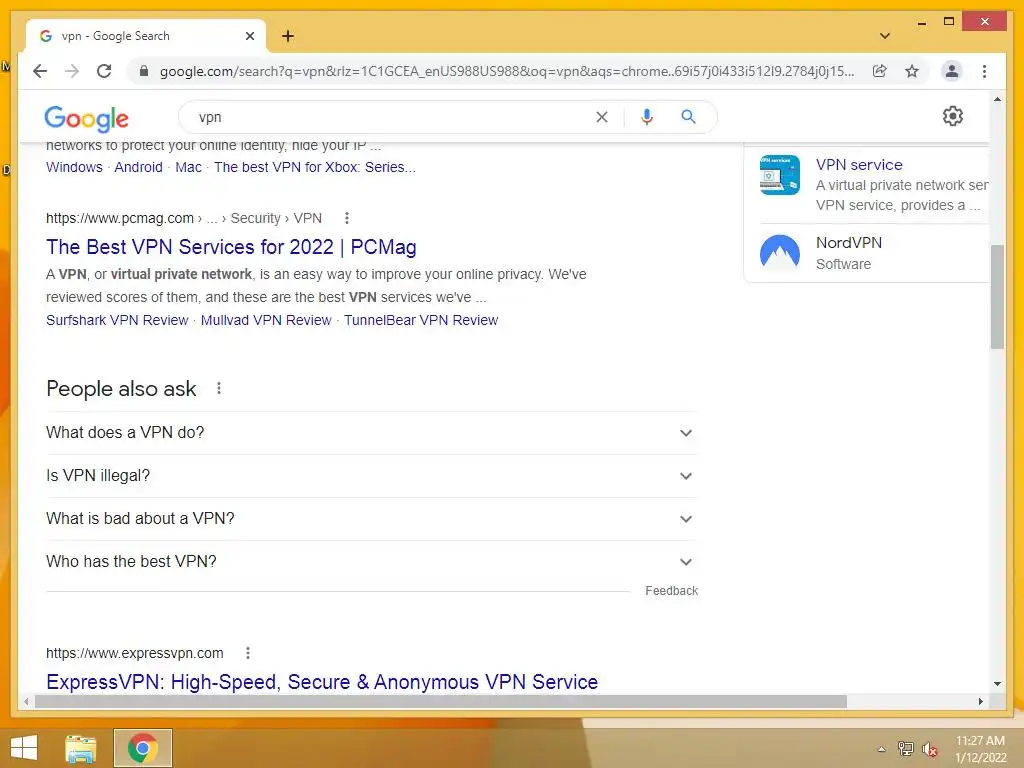Select the vpn - Google Search tab
The width and height of the screenshot is (1024, 768).
click(x=146, y=36)
